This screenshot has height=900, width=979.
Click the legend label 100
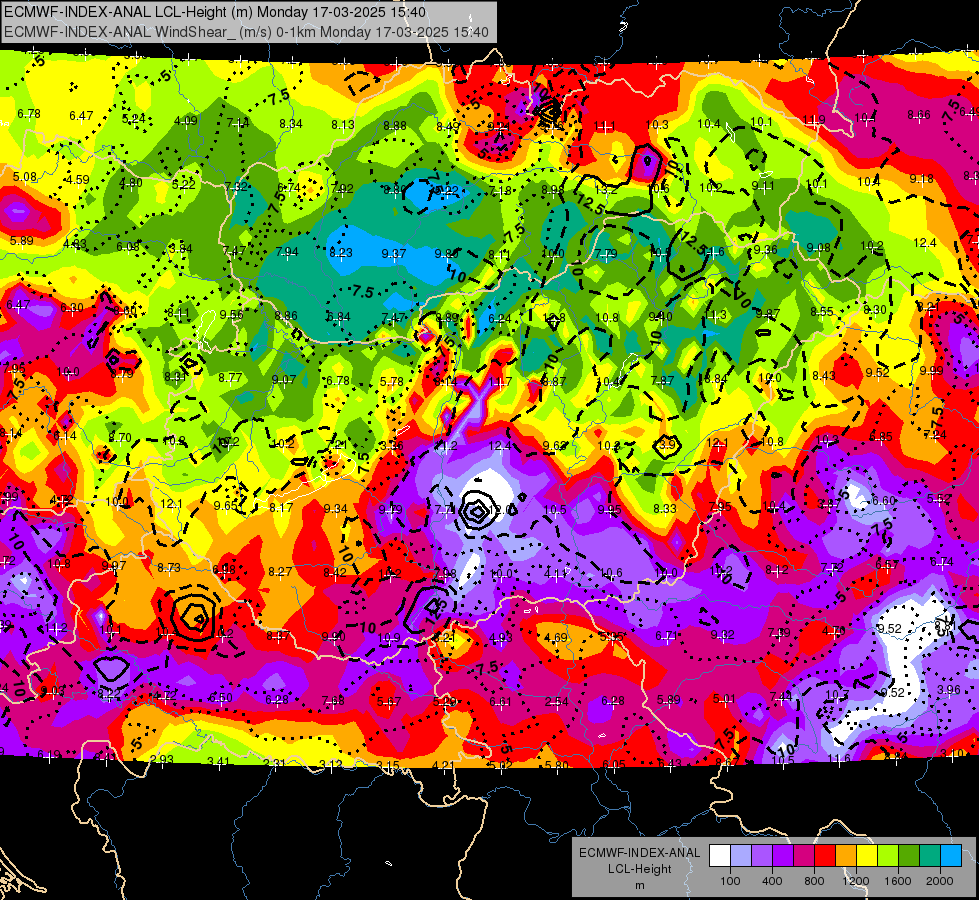731,881
